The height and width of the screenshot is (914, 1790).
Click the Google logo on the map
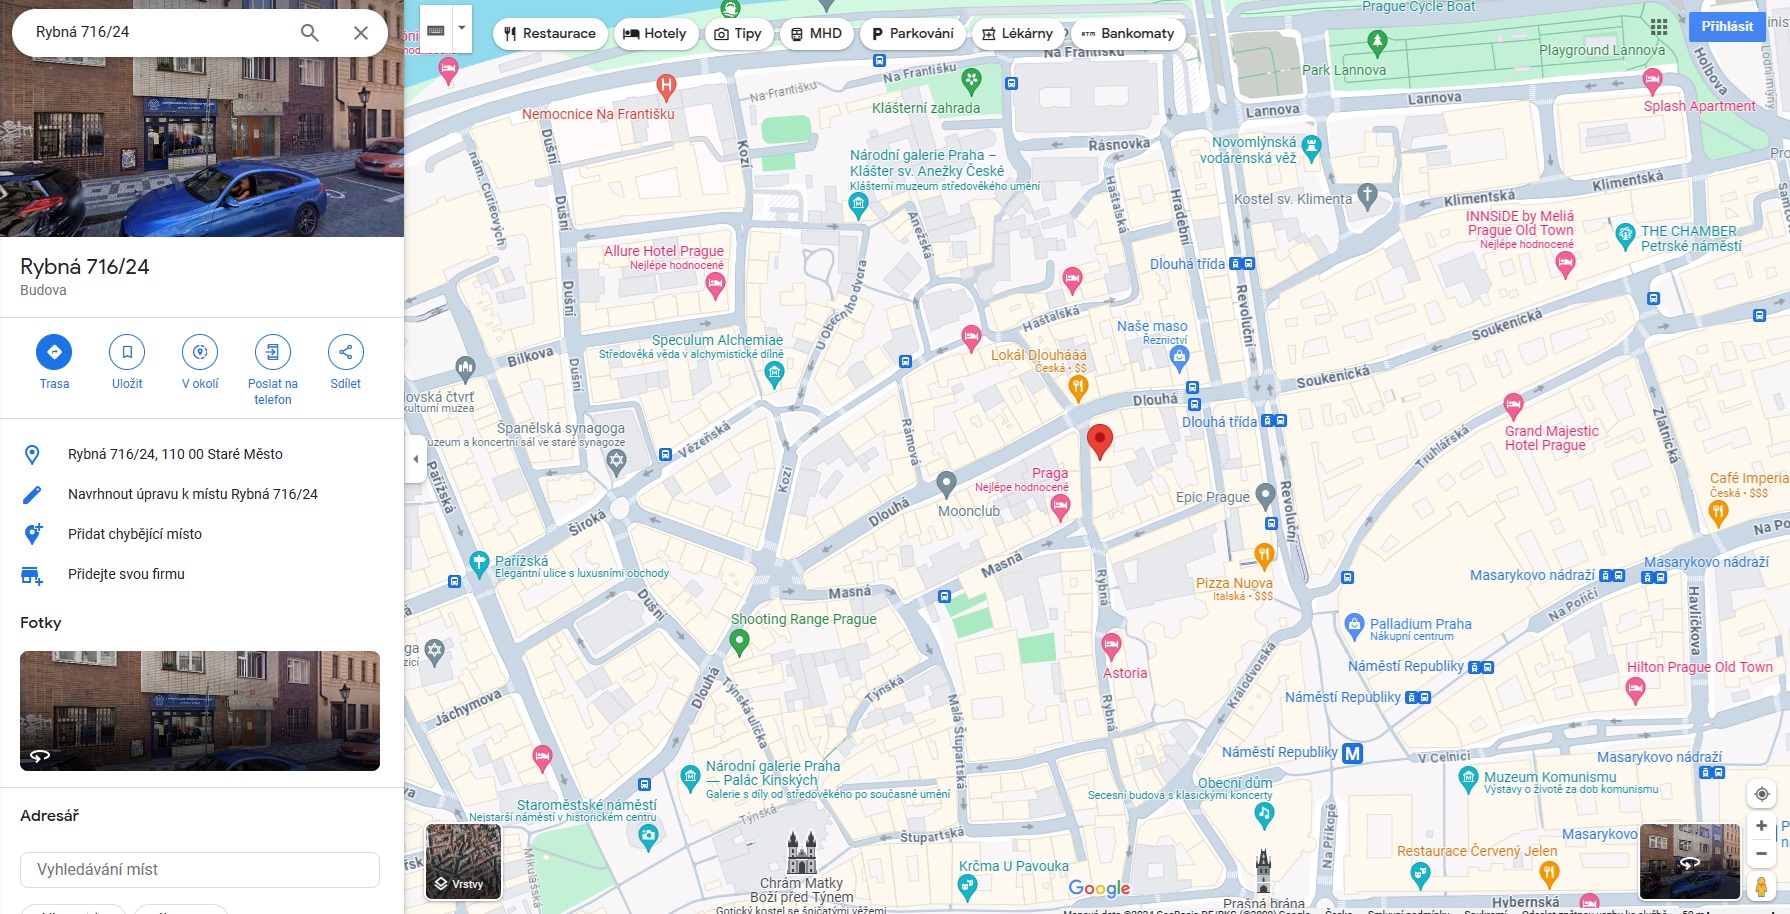[1099, 888]
